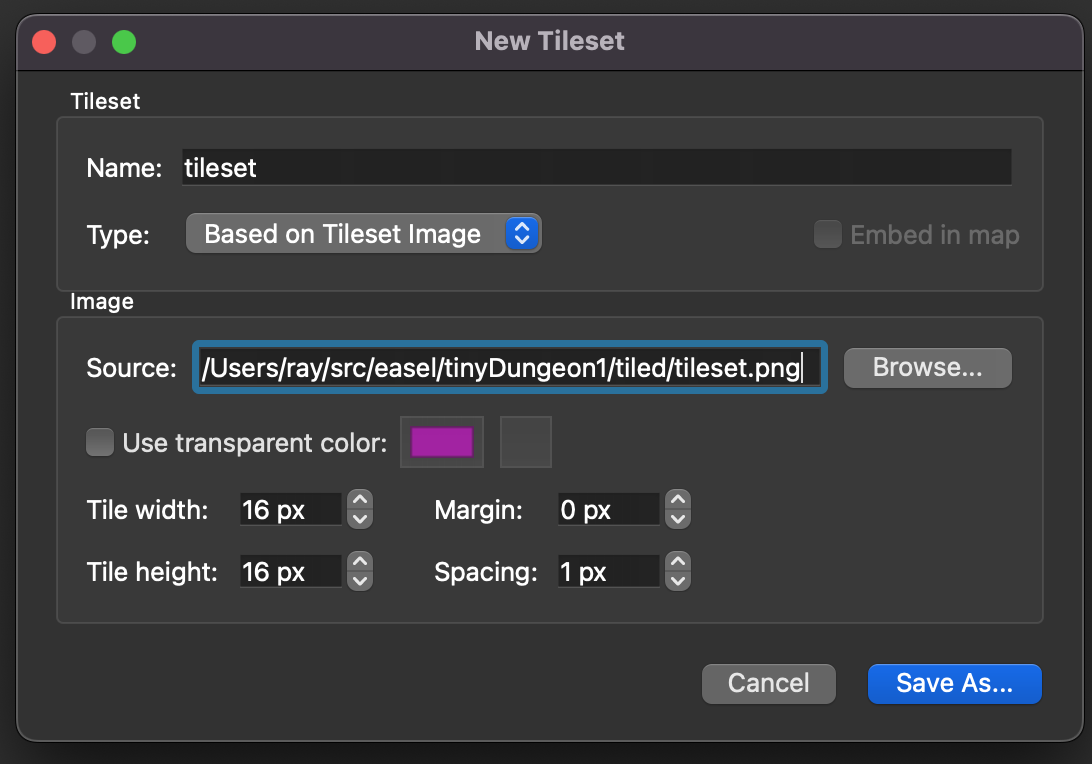
Task: Click the color picker button beside the magenta swatch
Action: (x=526, y=442)
